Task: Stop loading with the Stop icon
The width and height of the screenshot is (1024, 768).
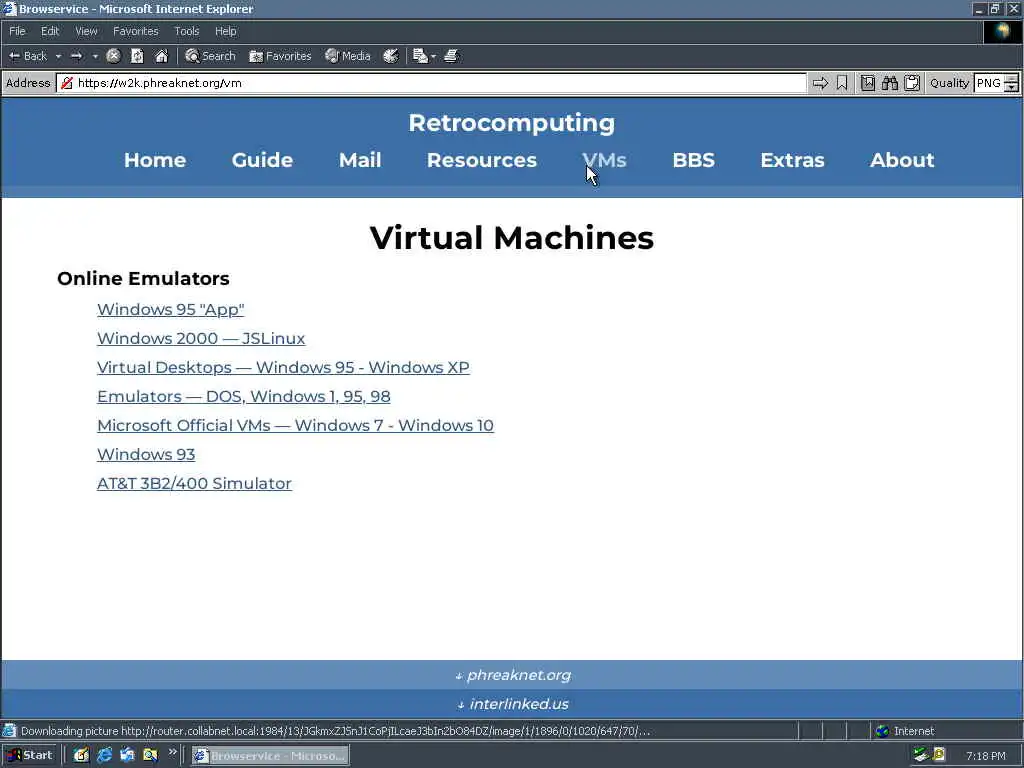Action: (x=114, y=56)
